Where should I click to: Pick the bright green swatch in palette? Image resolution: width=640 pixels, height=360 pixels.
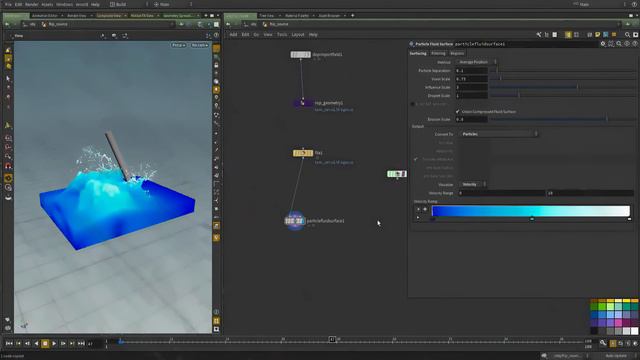click(602, 307)
